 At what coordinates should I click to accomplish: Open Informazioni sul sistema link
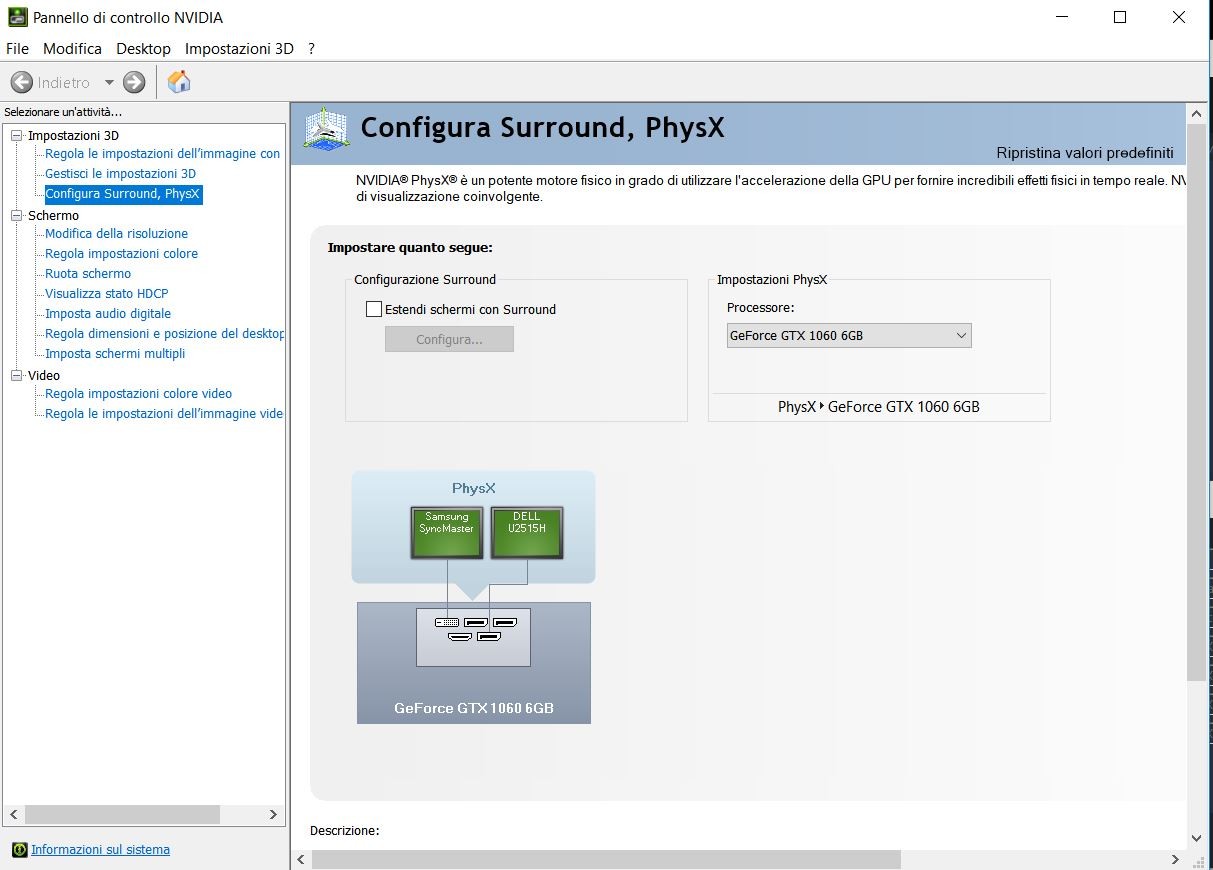coord(100,850)
